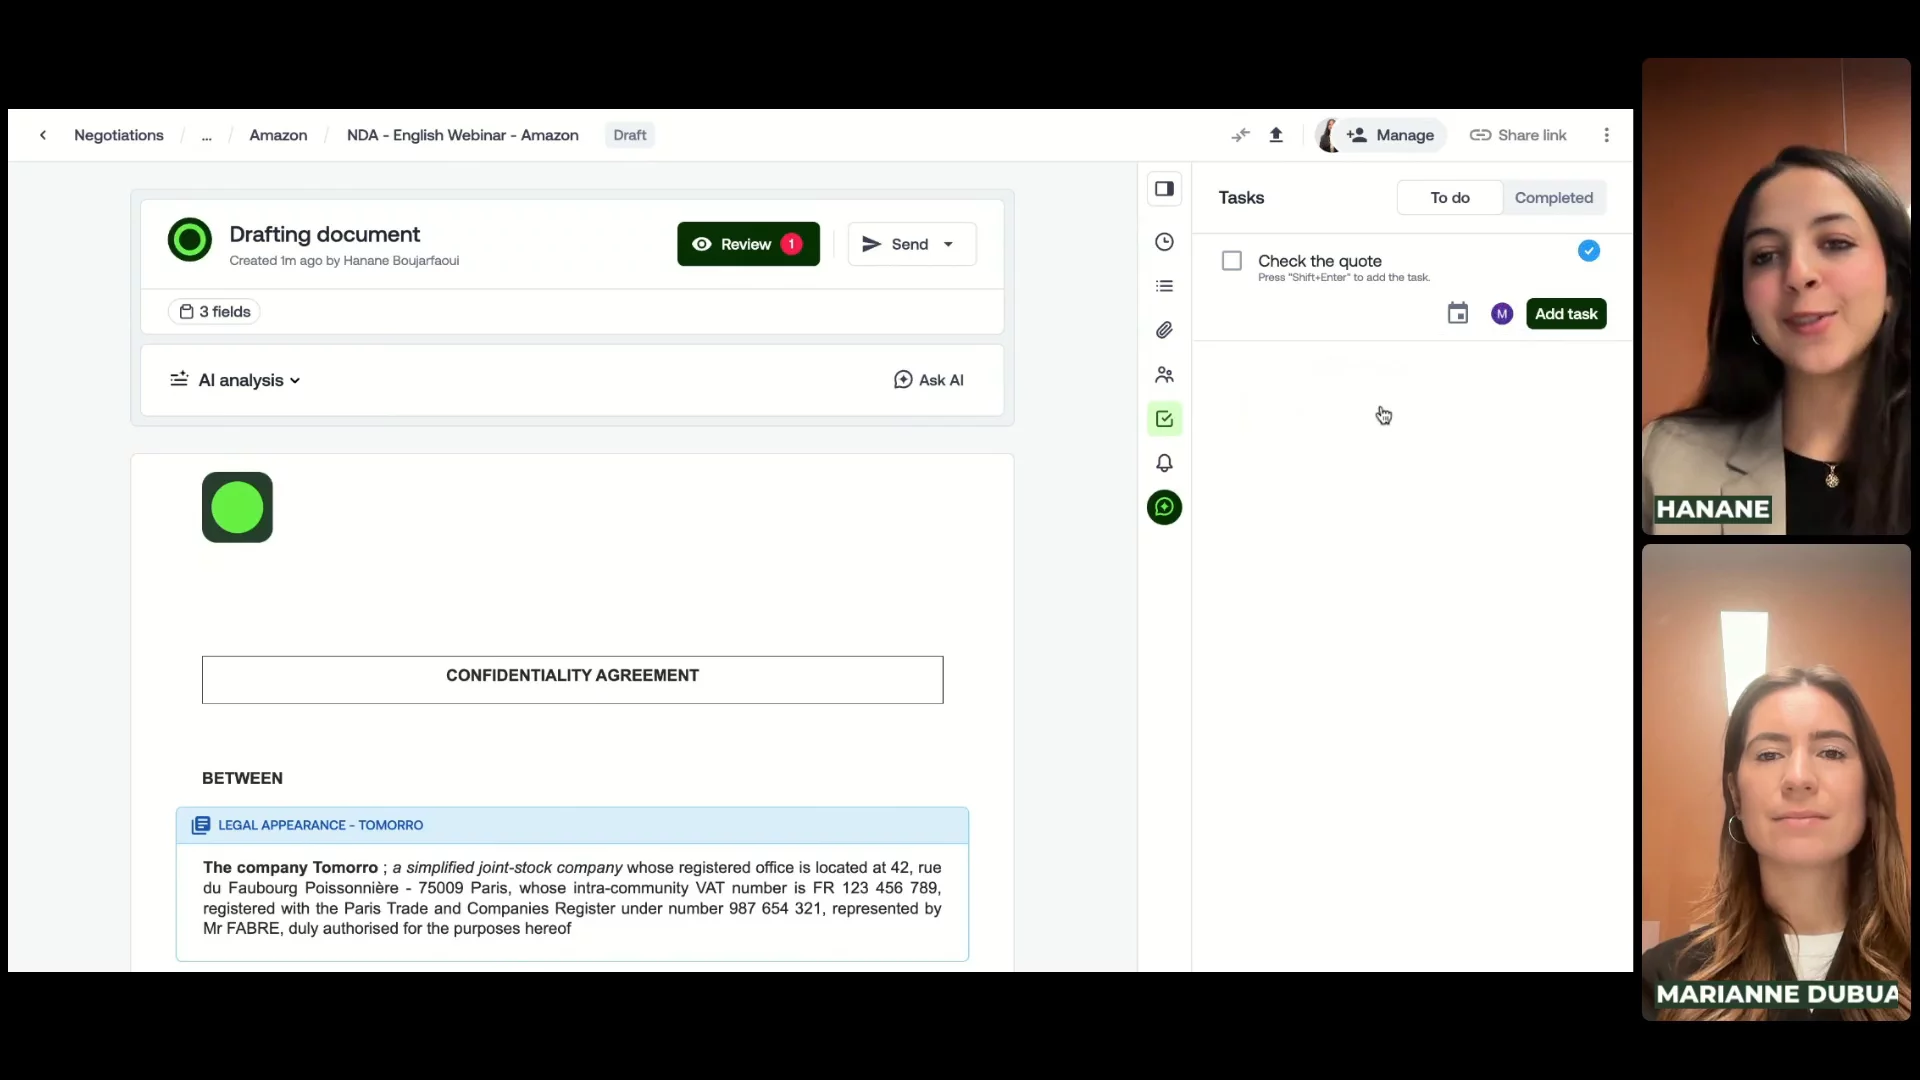Toggle the side panel layout icon
The width and height of the screenshot is (1920, 1080).
[x=1164, y=189]
